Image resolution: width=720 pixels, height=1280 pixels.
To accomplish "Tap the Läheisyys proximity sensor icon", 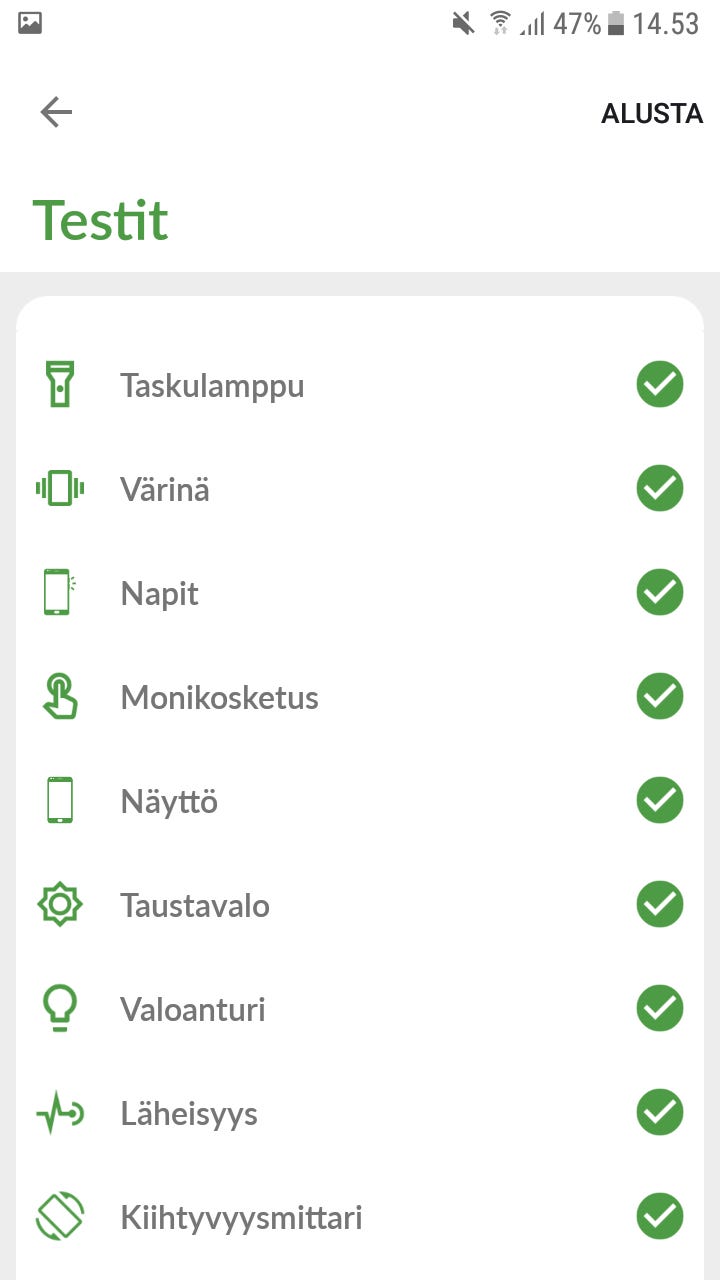I will pyautogui.click(x=60, y=1113).
